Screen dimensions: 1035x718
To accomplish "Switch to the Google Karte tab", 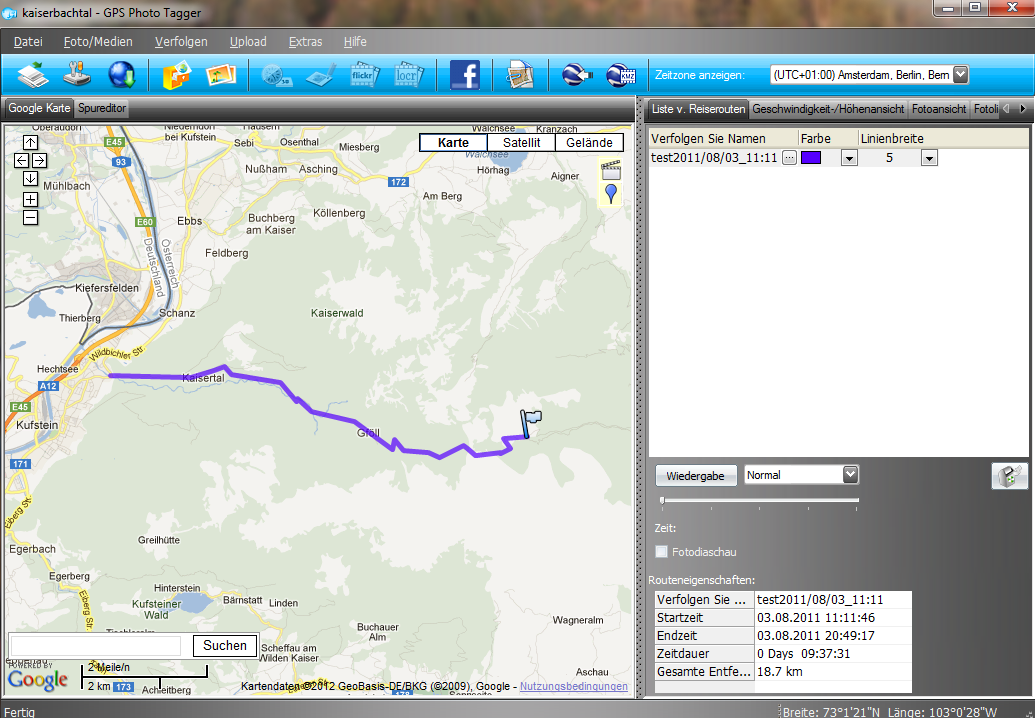I will coord(39,108).
